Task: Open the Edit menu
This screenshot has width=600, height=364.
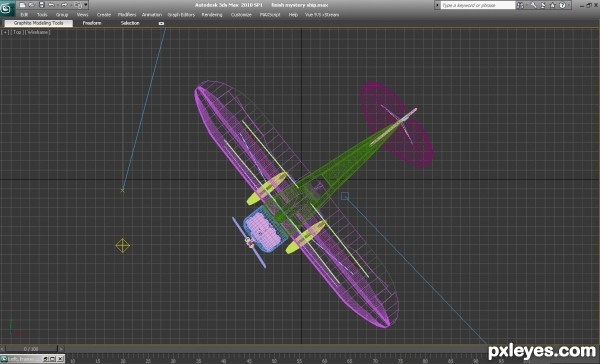Action: (24, 15)
